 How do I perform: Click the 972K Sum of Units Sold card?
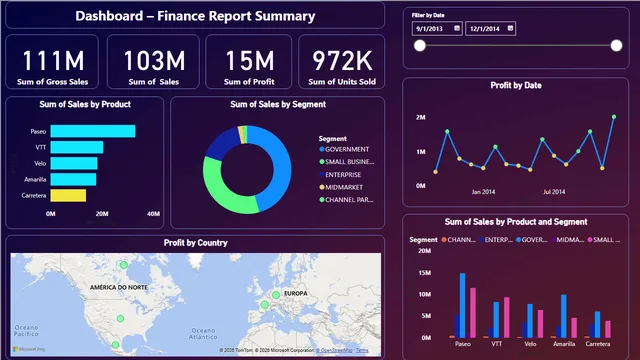click(x=342, y=62)
